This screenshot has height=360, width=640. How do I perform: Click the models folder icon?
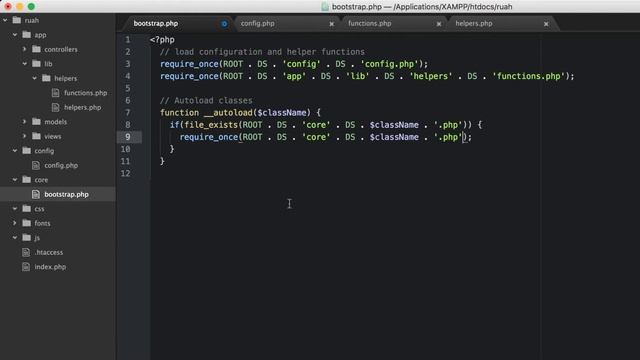36,122
